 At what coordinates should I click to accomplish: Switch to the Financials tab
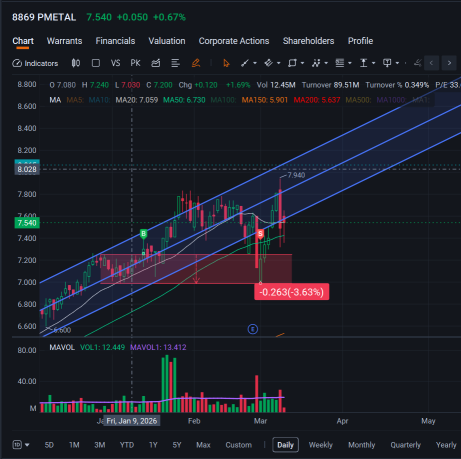[115, 41]
